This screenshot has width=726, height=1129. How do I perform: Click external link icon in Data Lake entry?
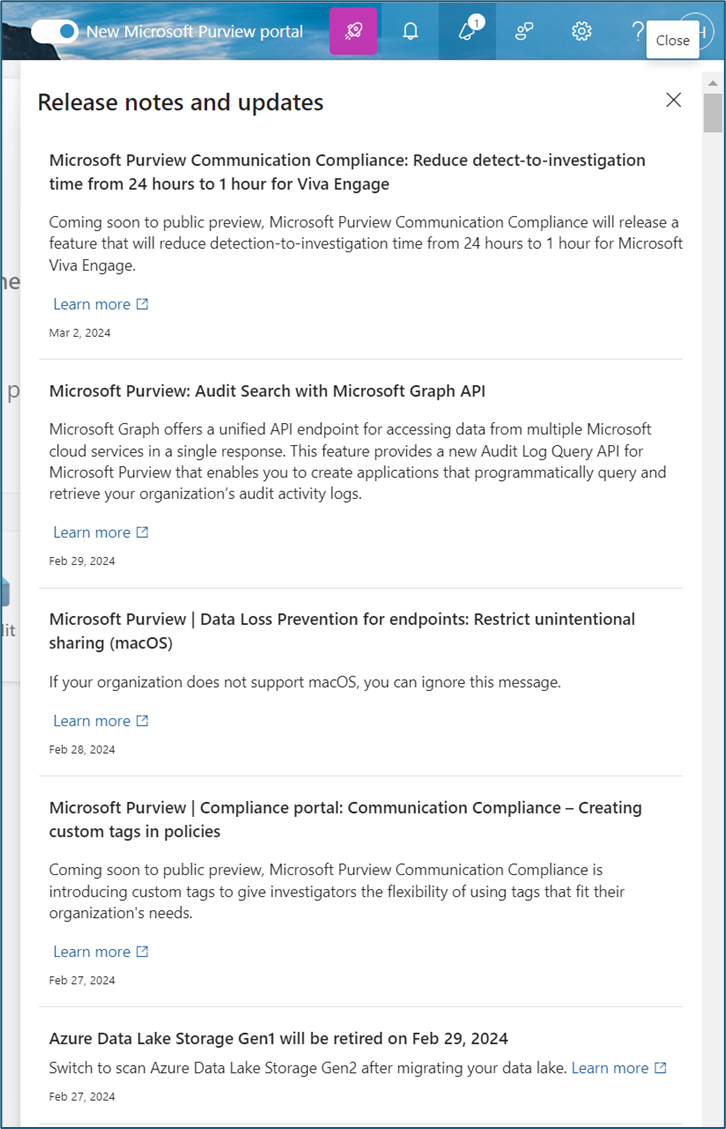point(660,1068)
